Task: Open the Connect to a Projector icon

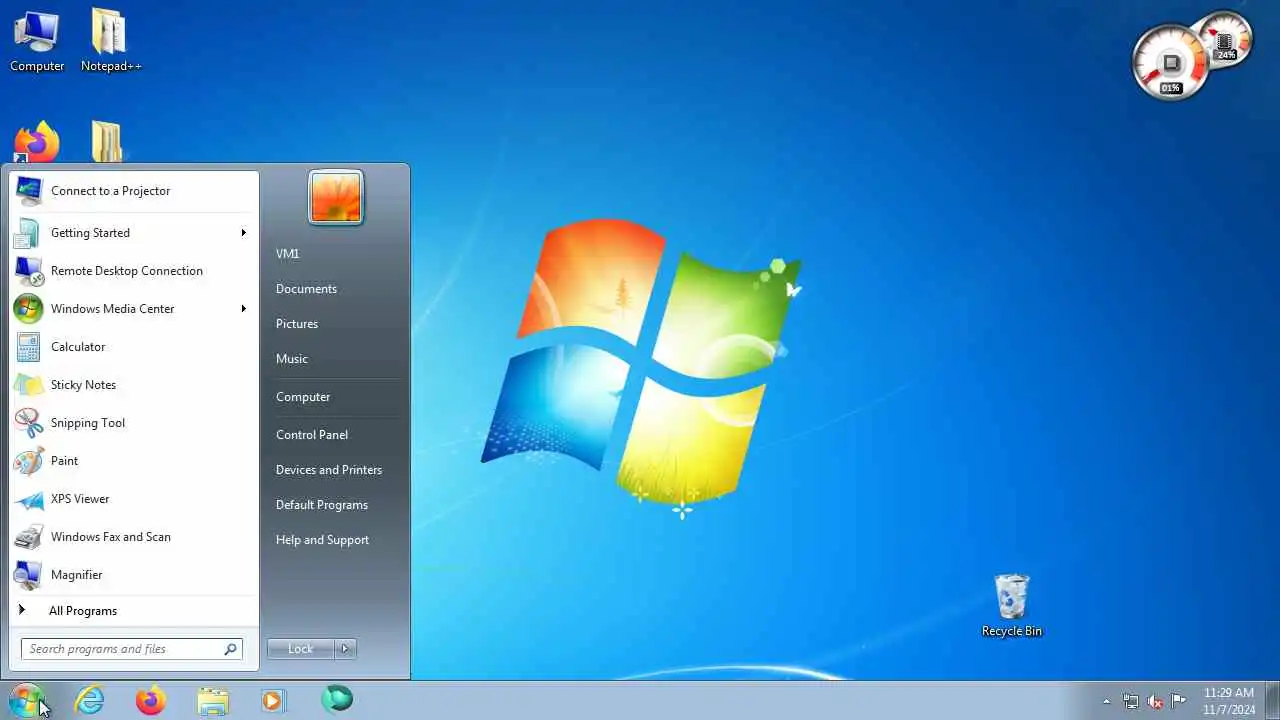Action: point(29,190)
